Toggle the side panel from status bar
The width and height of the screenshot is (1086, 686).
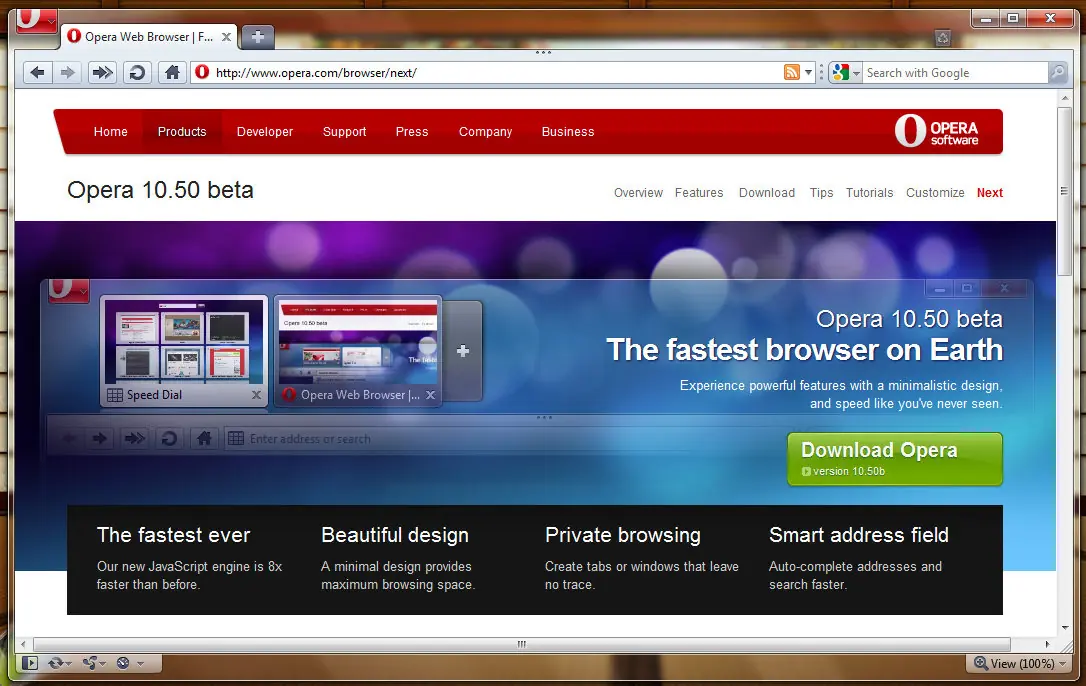[30, 663]
